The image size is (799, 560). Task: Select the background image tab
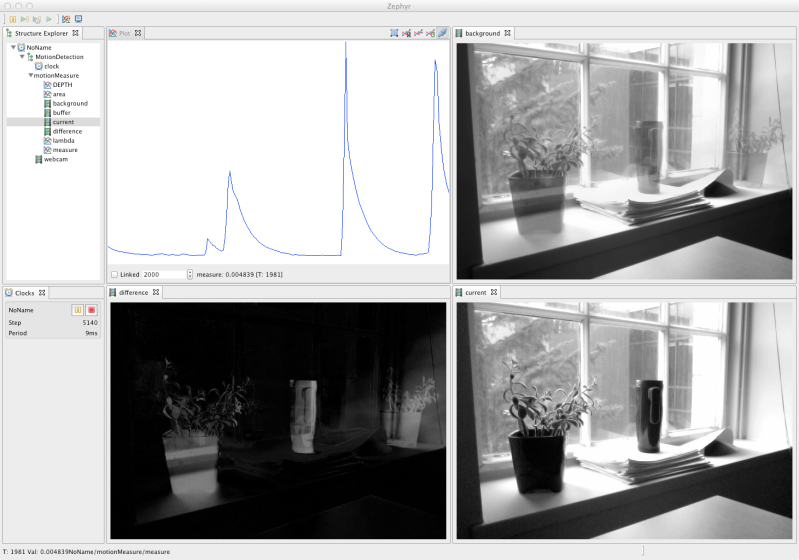(x=482, y=33)
